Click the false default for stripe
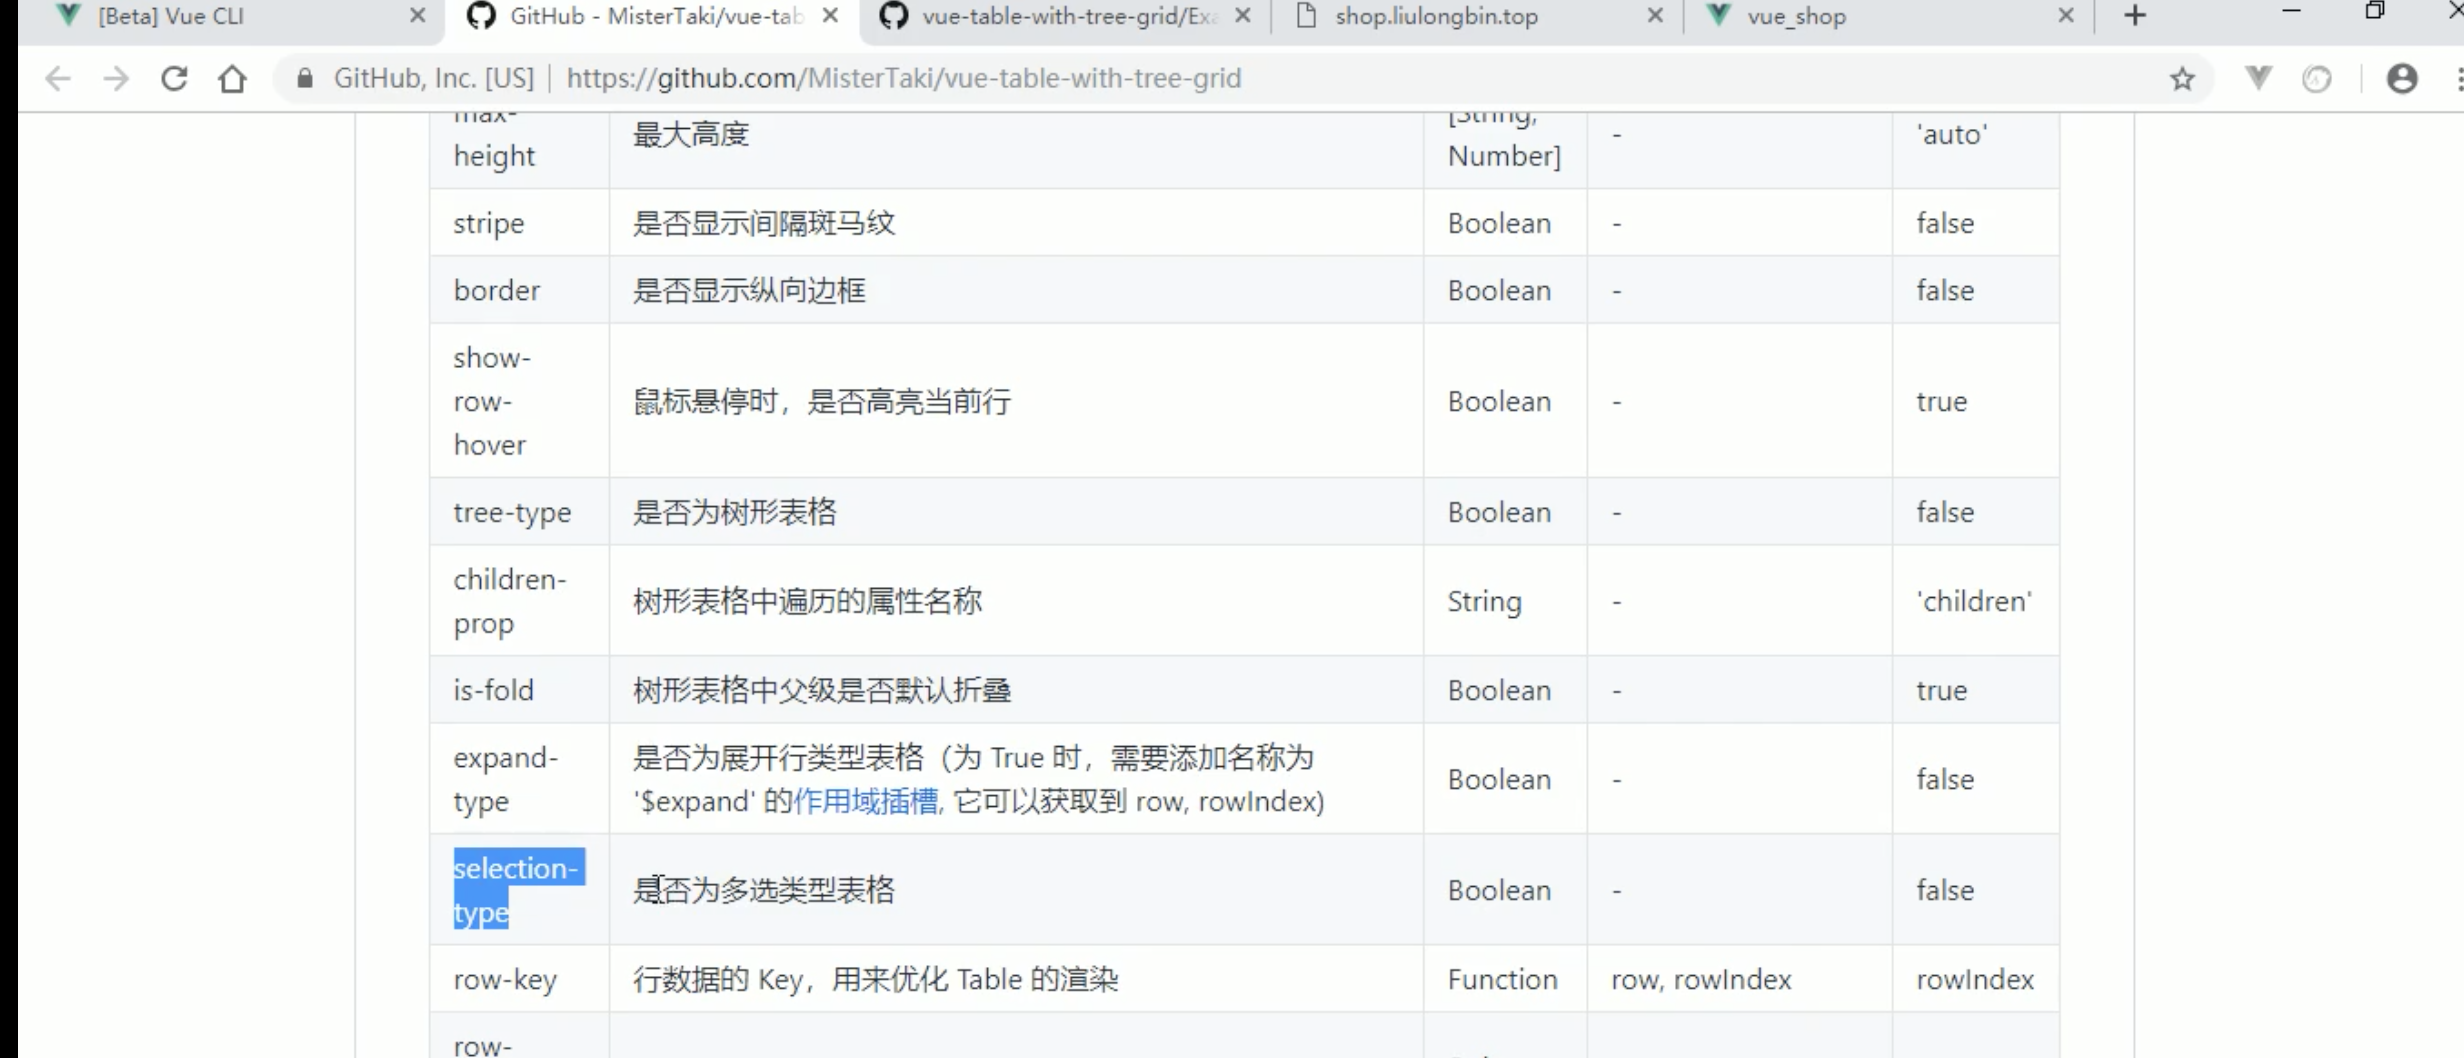This screenshot has width=2464, height=1058. (1945, 223)
